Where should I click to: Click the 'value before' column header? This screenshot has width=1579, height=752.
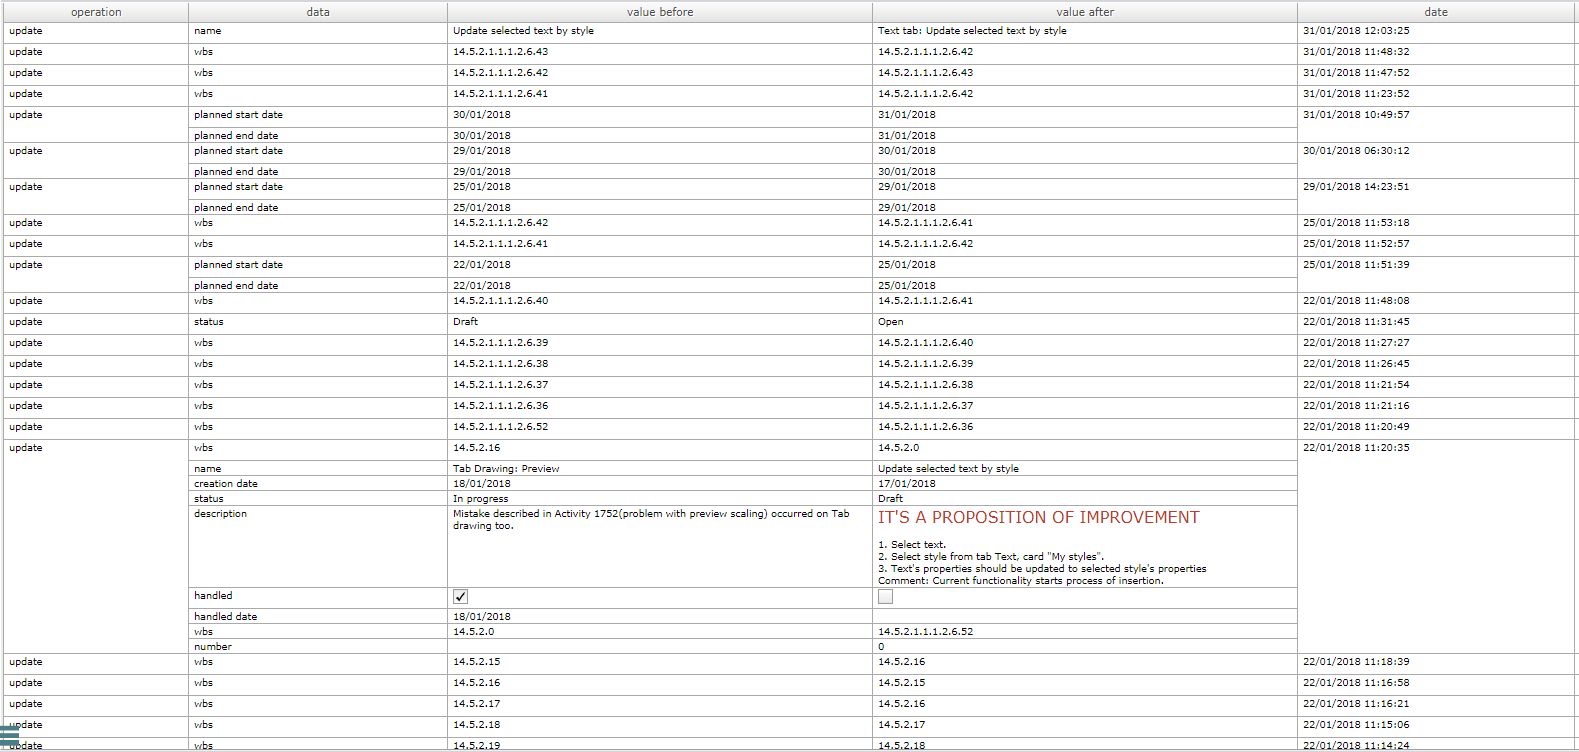coord(660,12)
